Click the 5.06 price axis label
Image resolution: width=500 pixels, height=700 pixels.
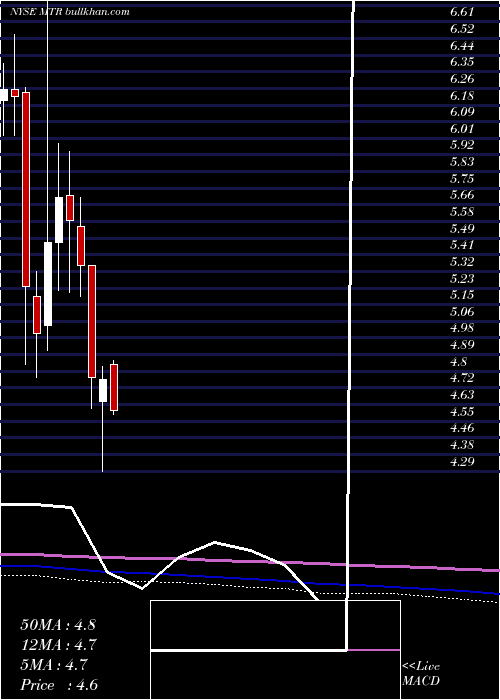[x=462, y=312]
